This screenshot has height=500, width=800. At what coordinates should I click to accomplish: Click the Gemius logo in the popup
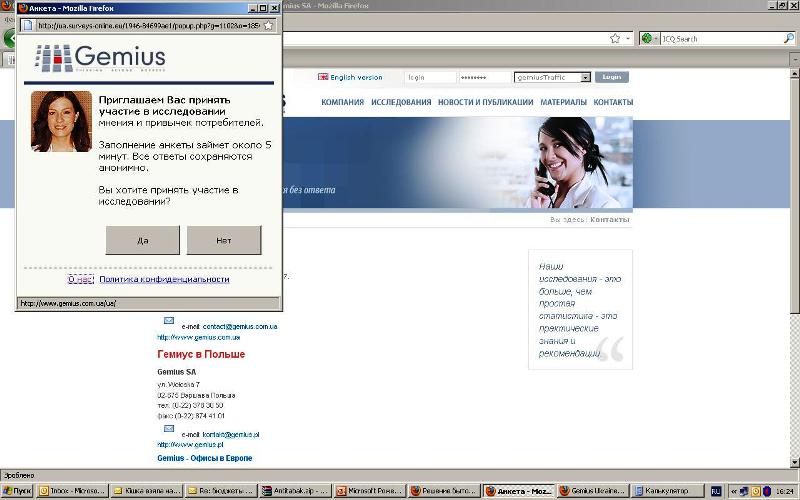[99, 57]
